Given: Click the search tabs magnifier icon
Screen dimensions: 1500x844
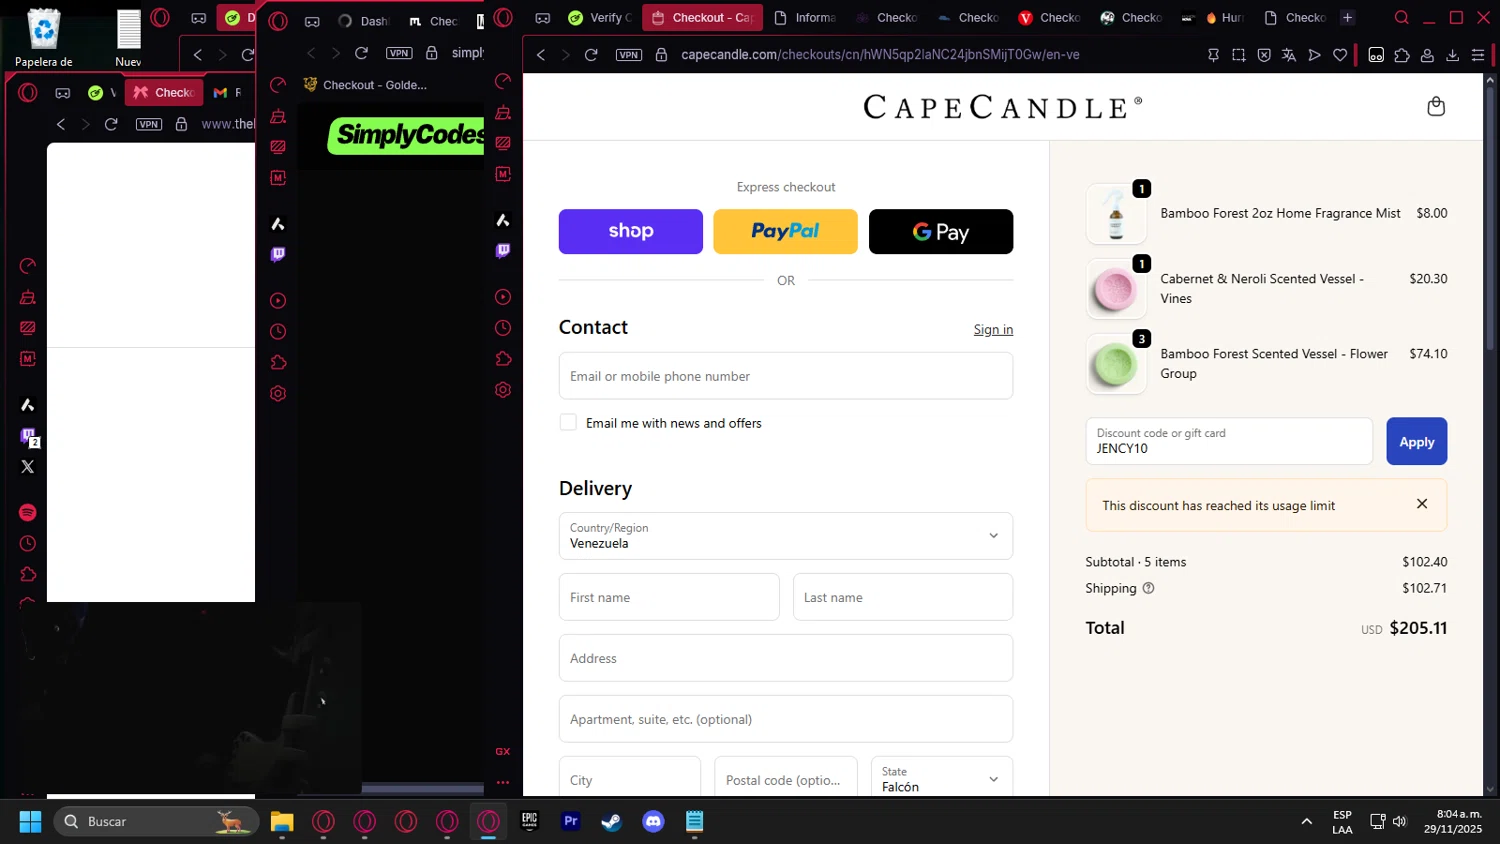Looking at the screenshot, I should pyautogui.click(x=1402, y=17).
